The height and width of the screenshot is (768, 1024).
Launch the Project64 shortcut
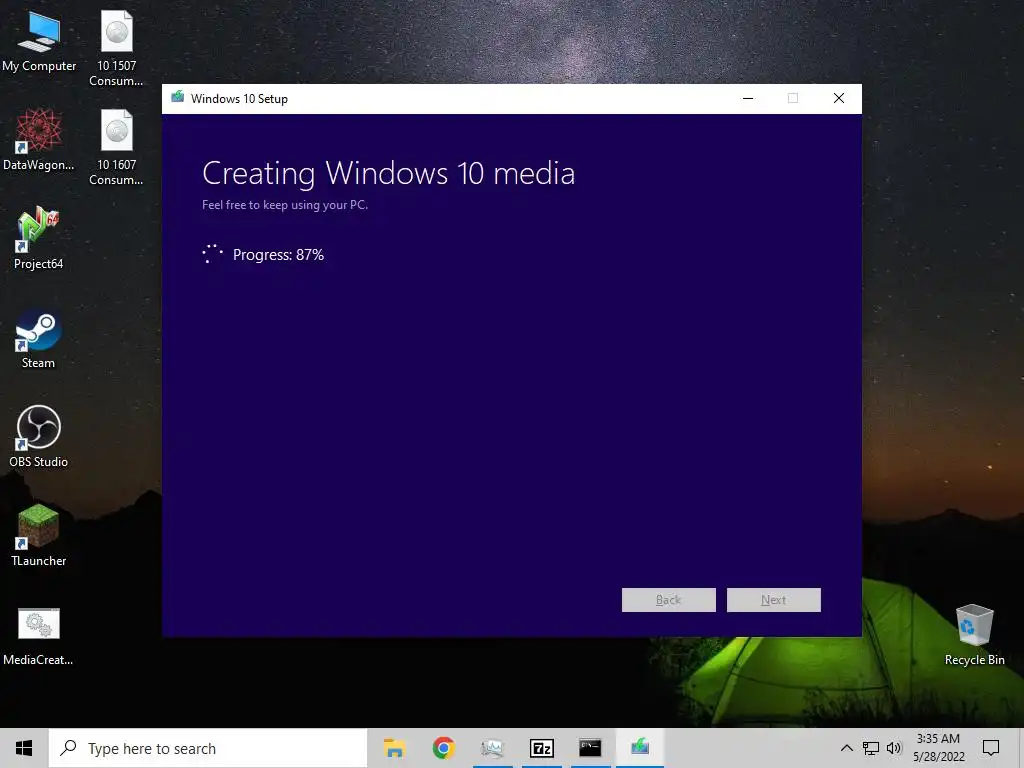coord(39,238)
